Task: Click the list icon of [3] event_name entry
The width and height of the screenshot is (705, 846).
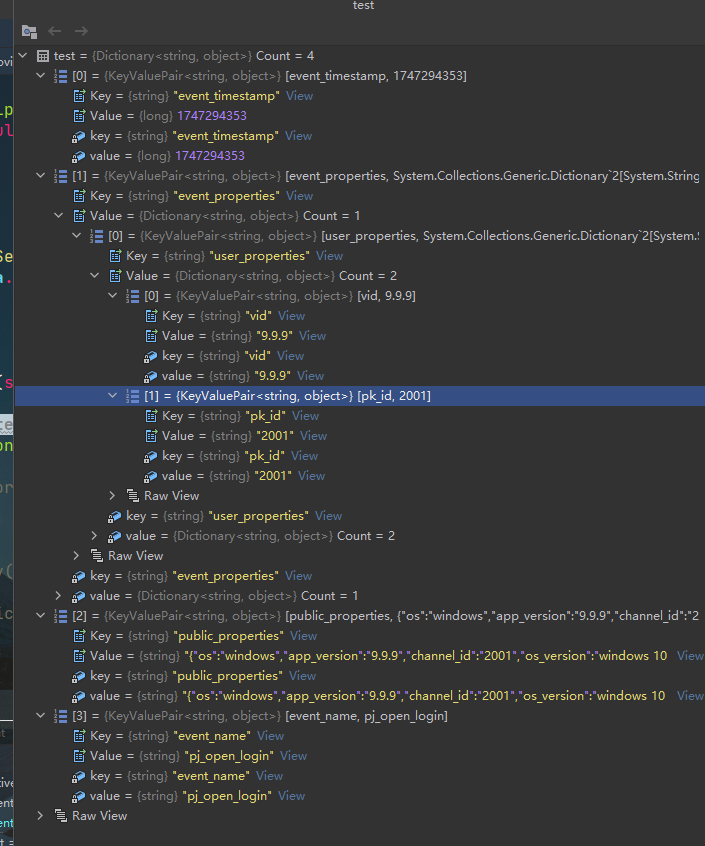Action: (60, 716)
